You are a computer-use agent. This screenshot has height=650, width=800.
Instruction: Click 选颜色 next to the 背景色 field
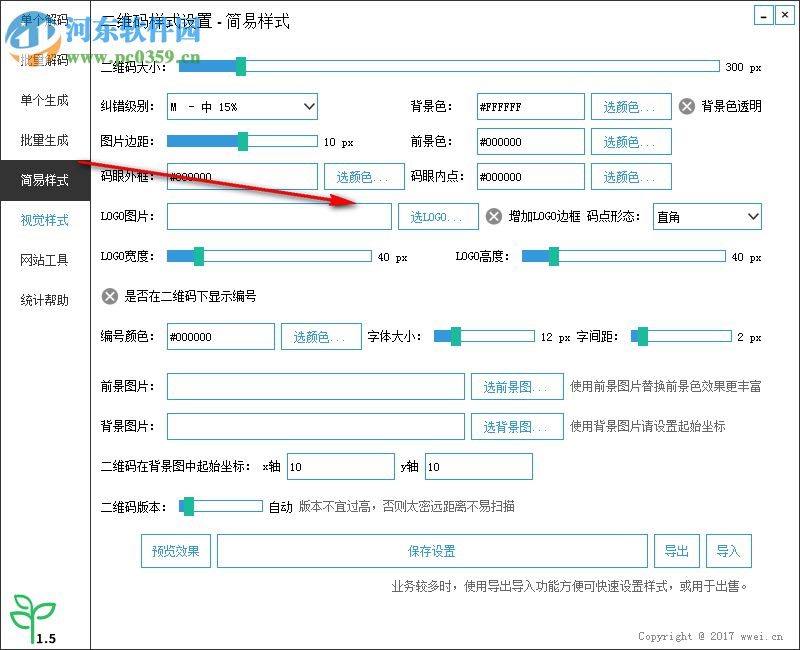[x=631, y=106]
